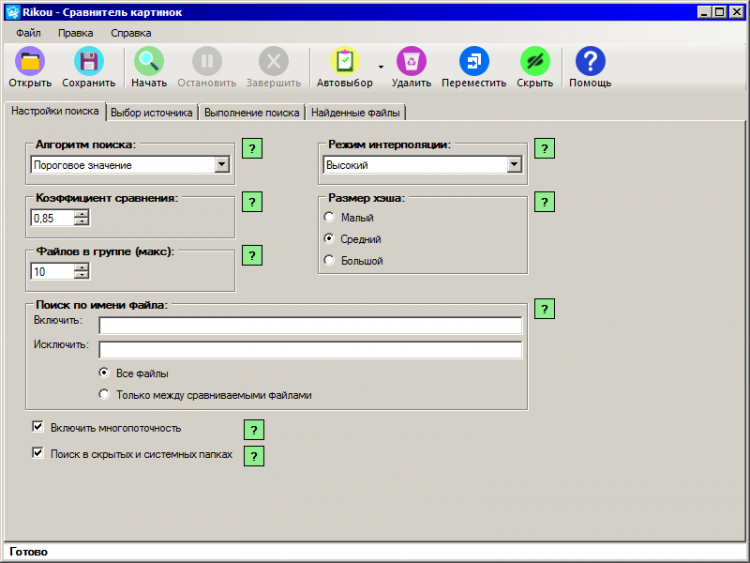Image resolution: width=750 pixels, height=563 pixels.
Task: Click the Открыть folder icon
Action: click(x=30, y=61)
